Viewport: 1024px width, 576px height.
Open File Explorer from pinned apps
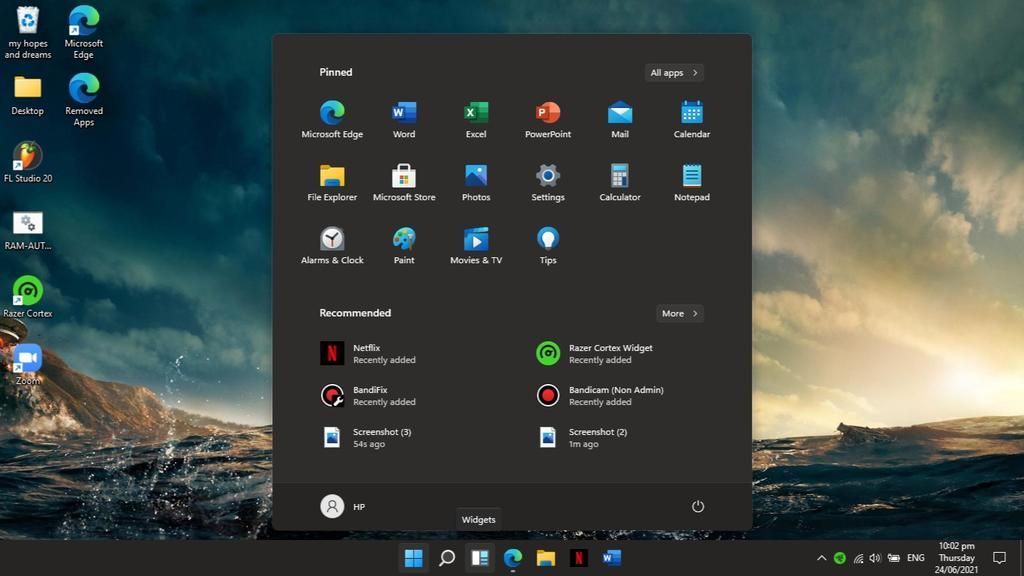point(332,183)
